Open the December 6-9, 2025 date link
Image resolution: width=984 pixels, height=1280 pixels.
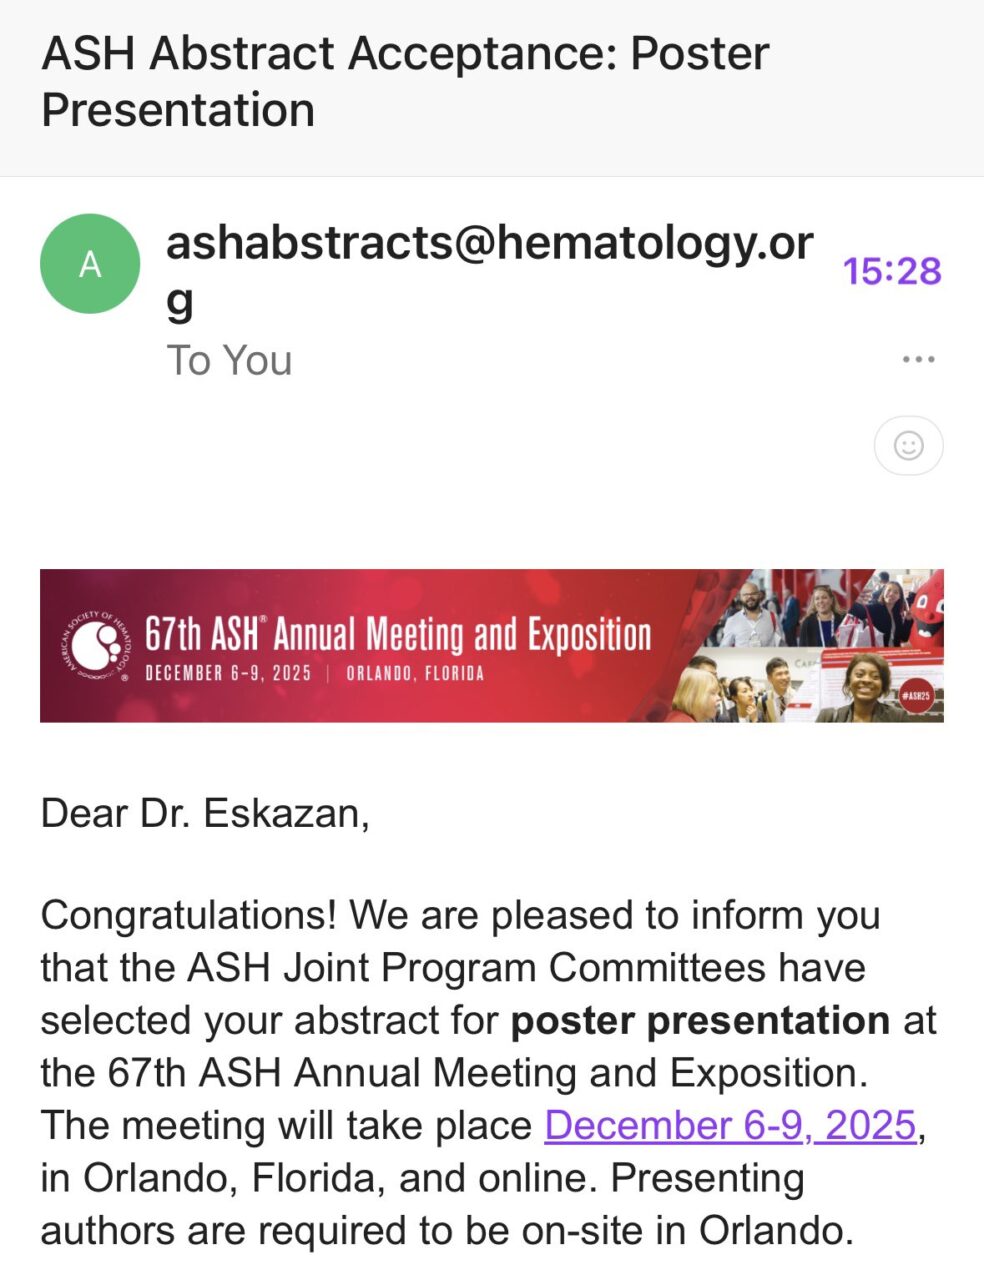pos(730,1125)
